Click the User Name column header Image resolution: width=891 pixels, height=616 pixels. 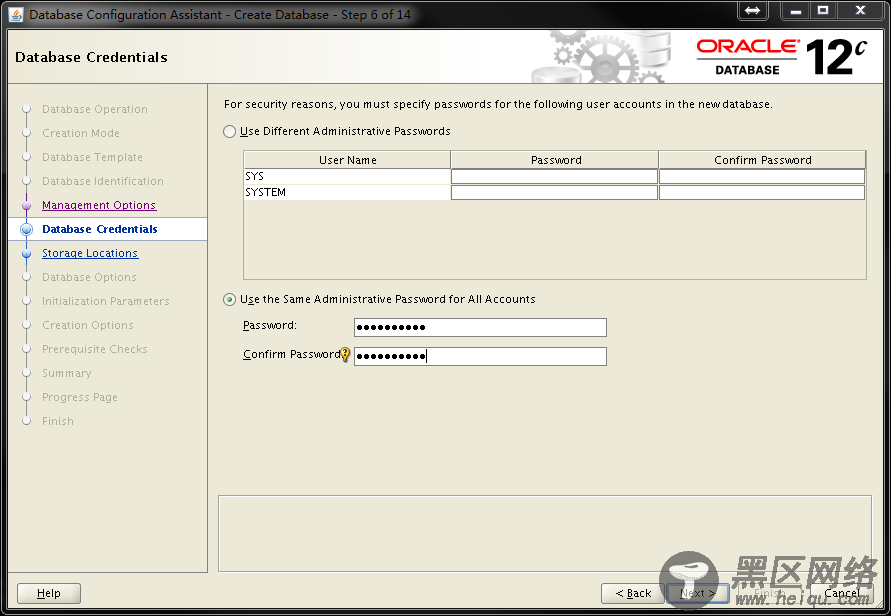[x=347, y=160]
